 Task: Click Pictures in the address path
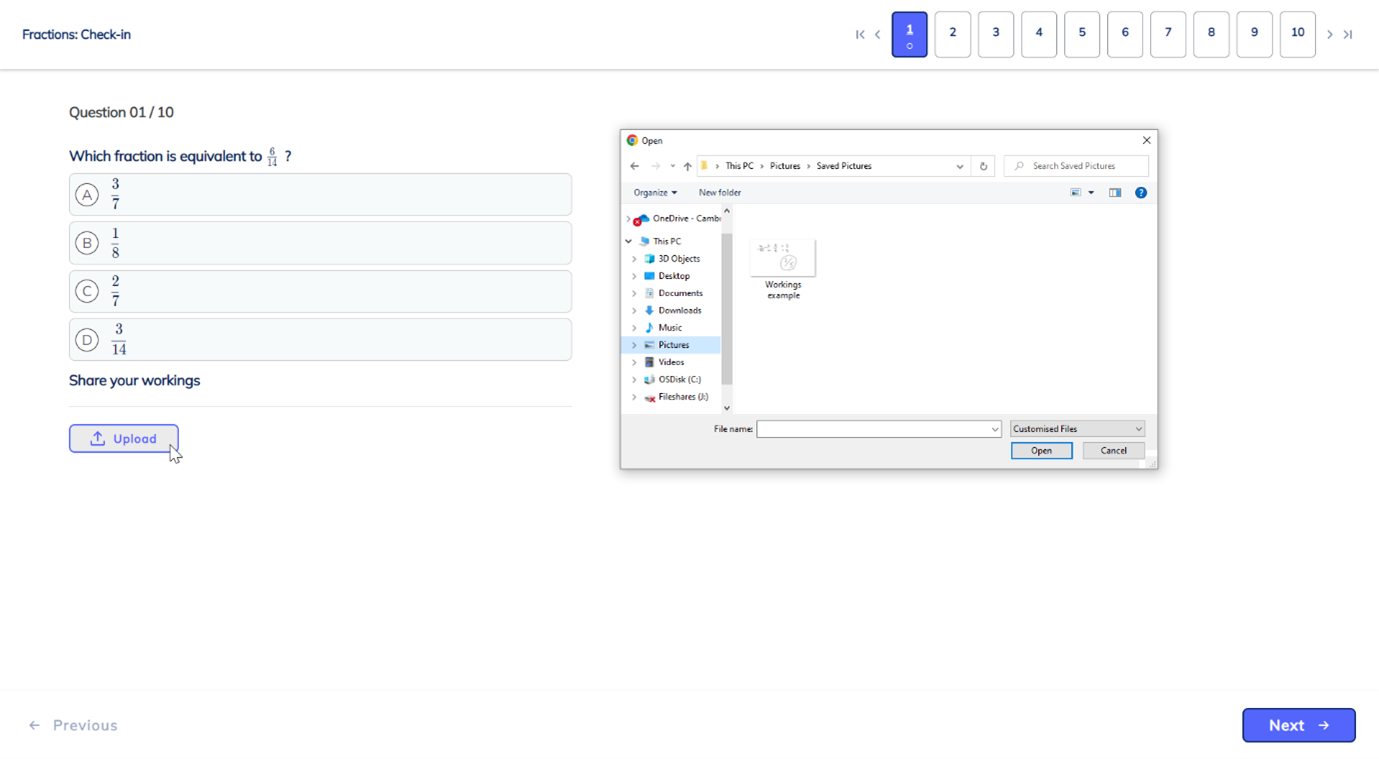point(785,166)
